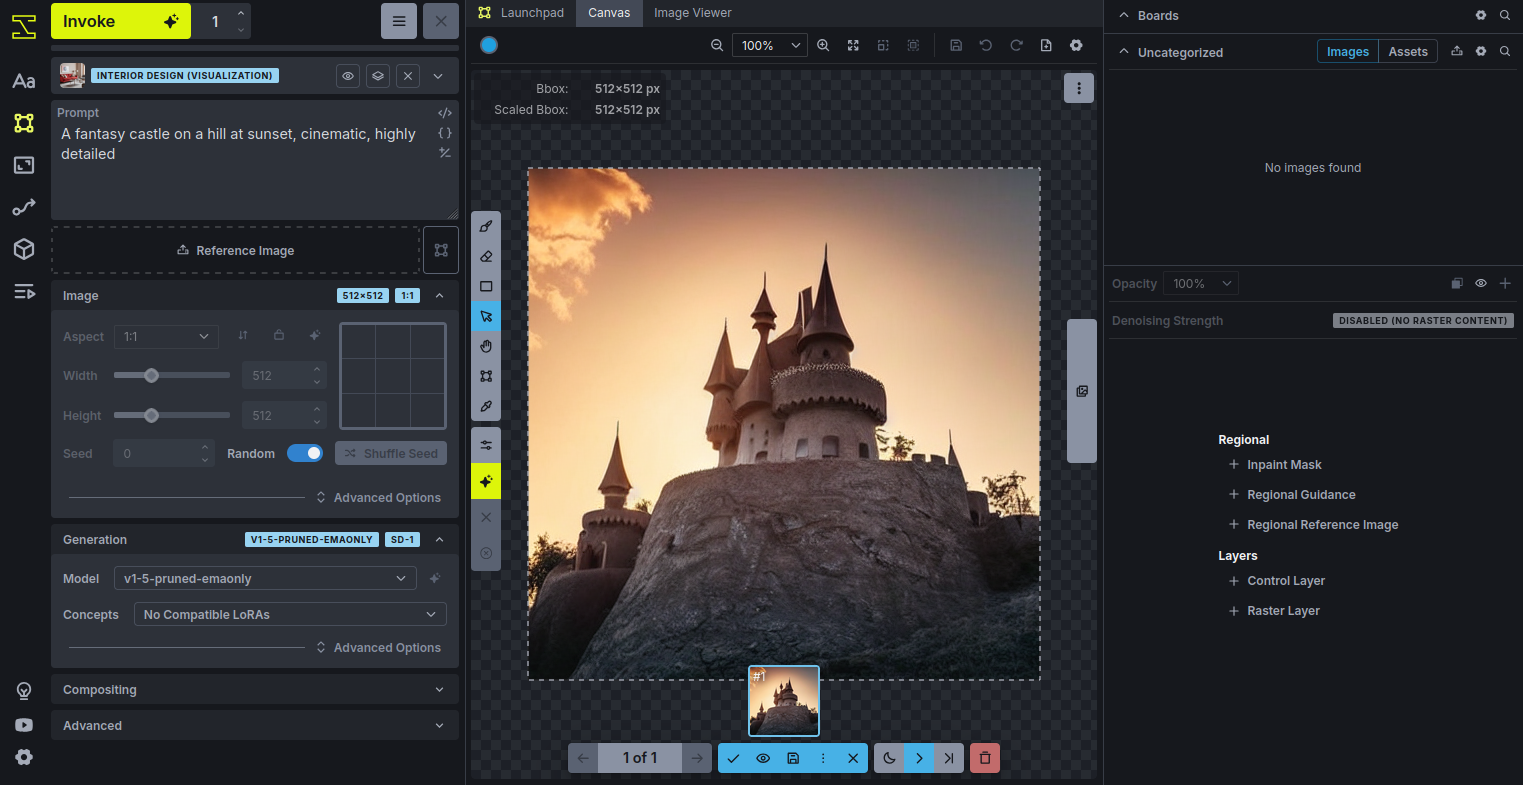Toggle the Random seed switch
Screen dimensions: 1523x785
pos(305,453)
